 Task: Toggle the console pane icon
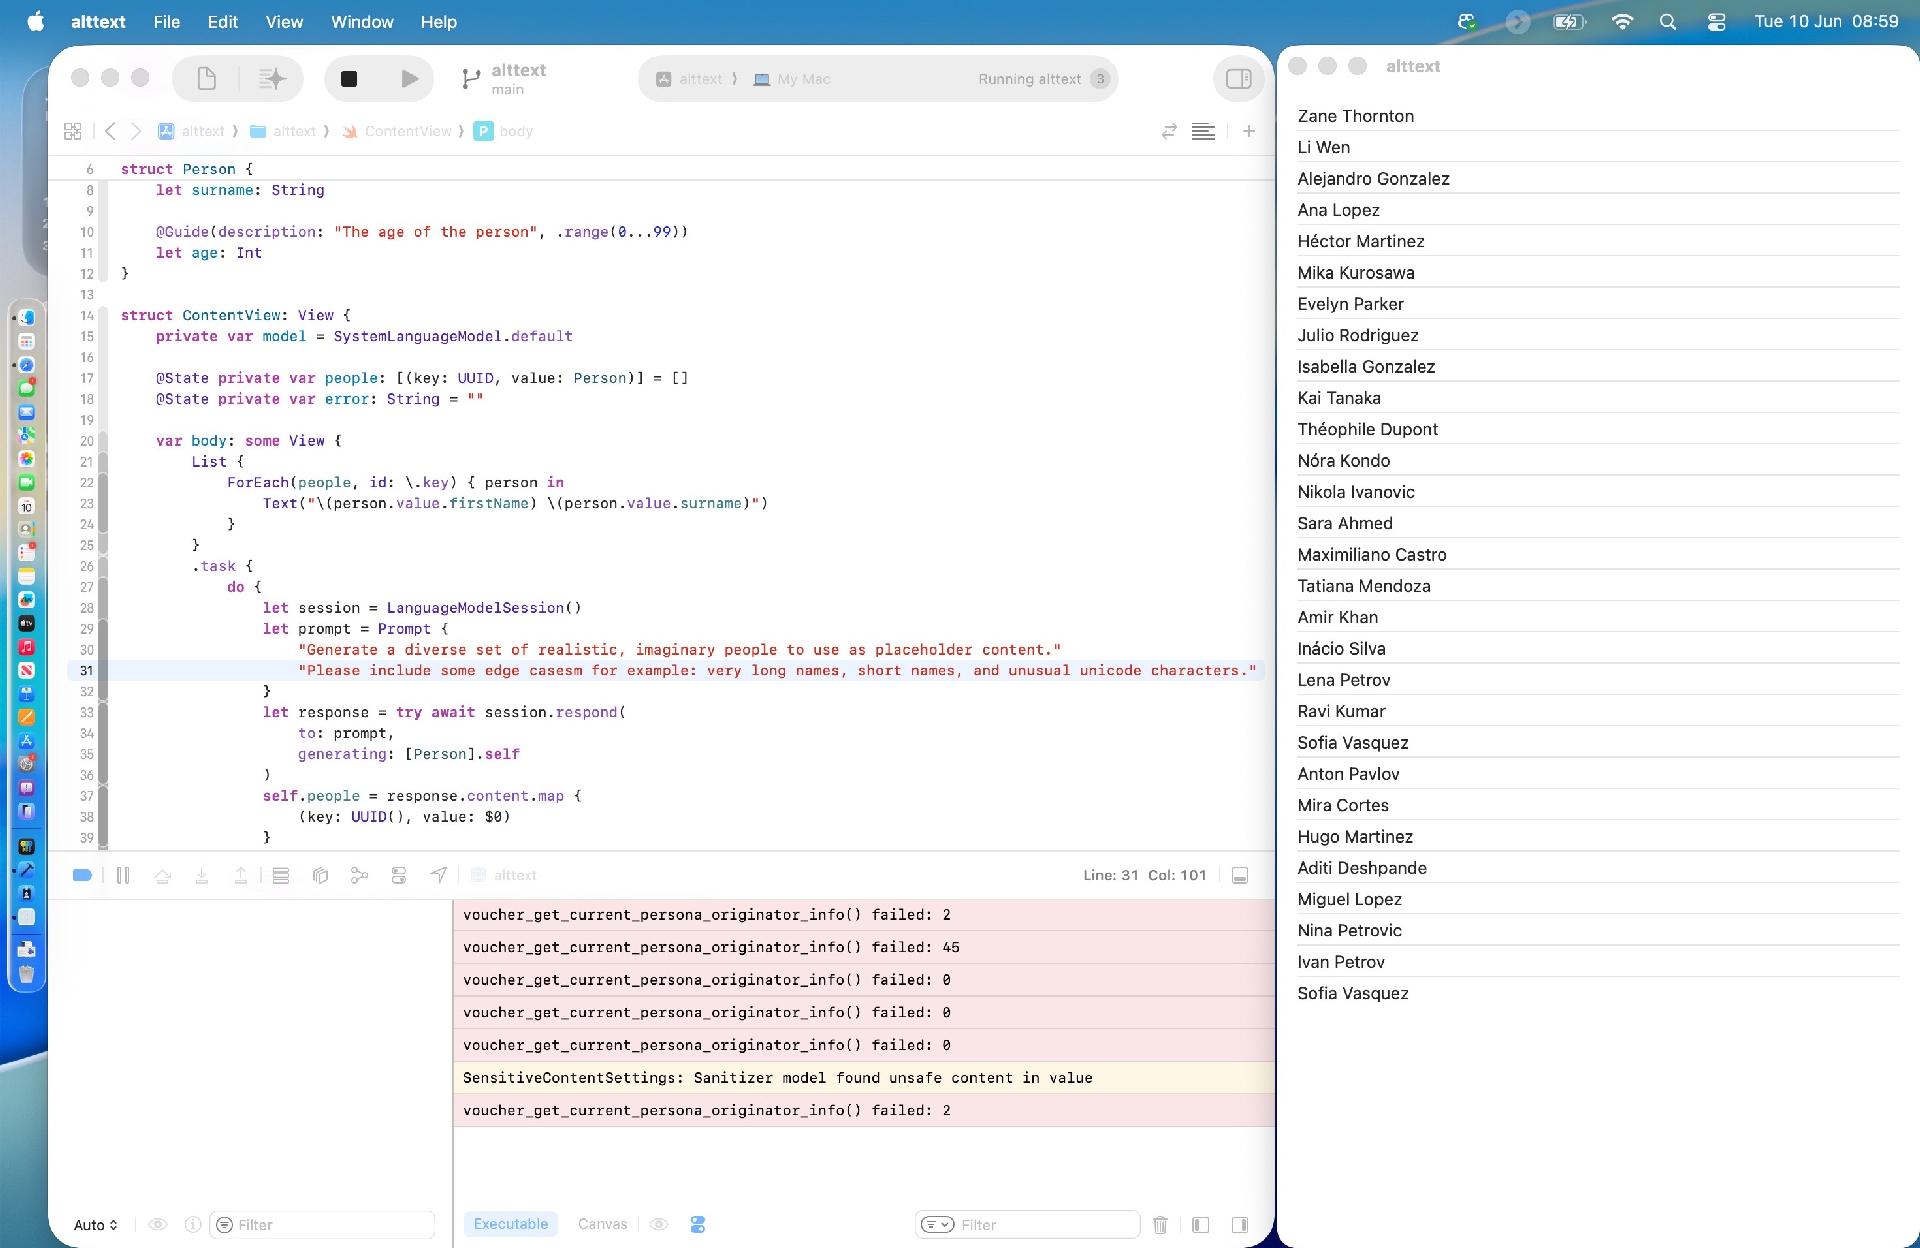pos(1239,1224)
